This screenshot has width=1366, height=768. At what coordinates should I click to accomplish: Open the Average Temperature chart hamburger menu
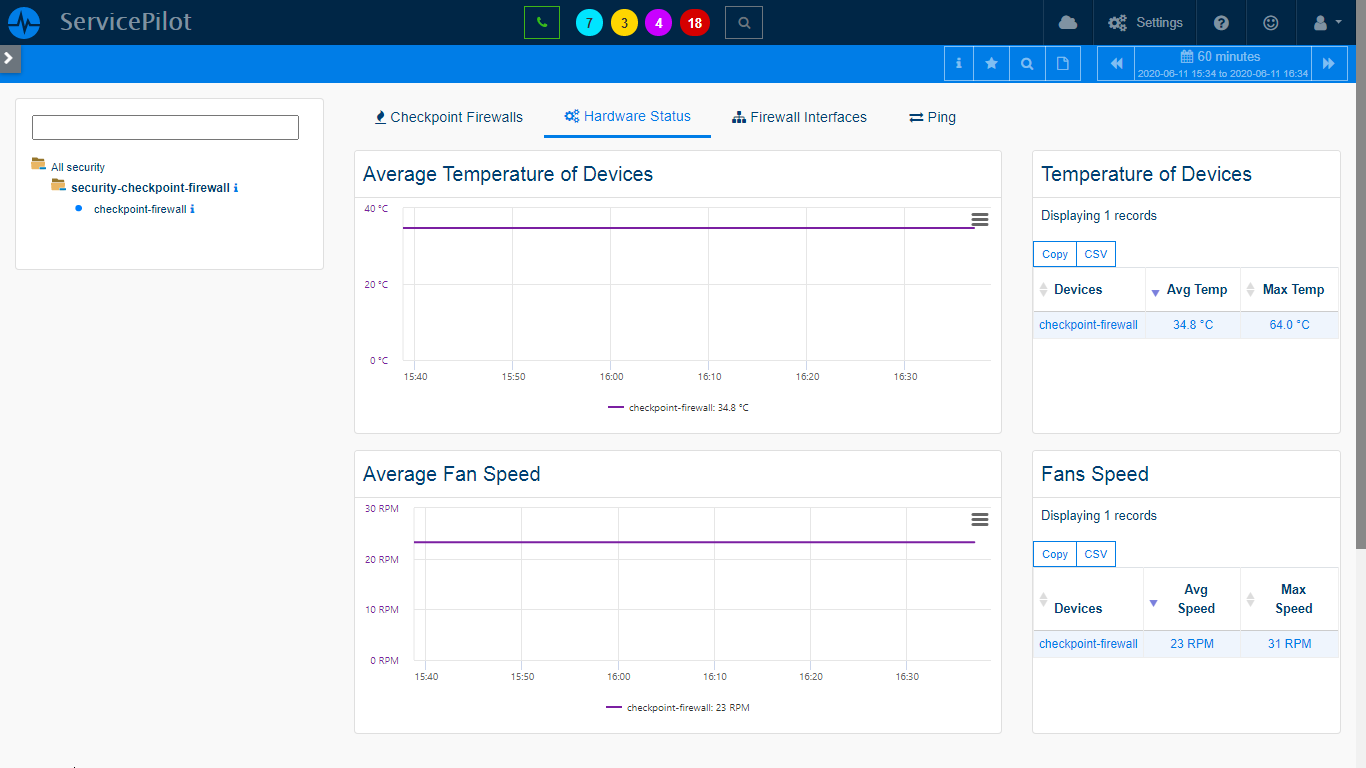tap(980, 220)
